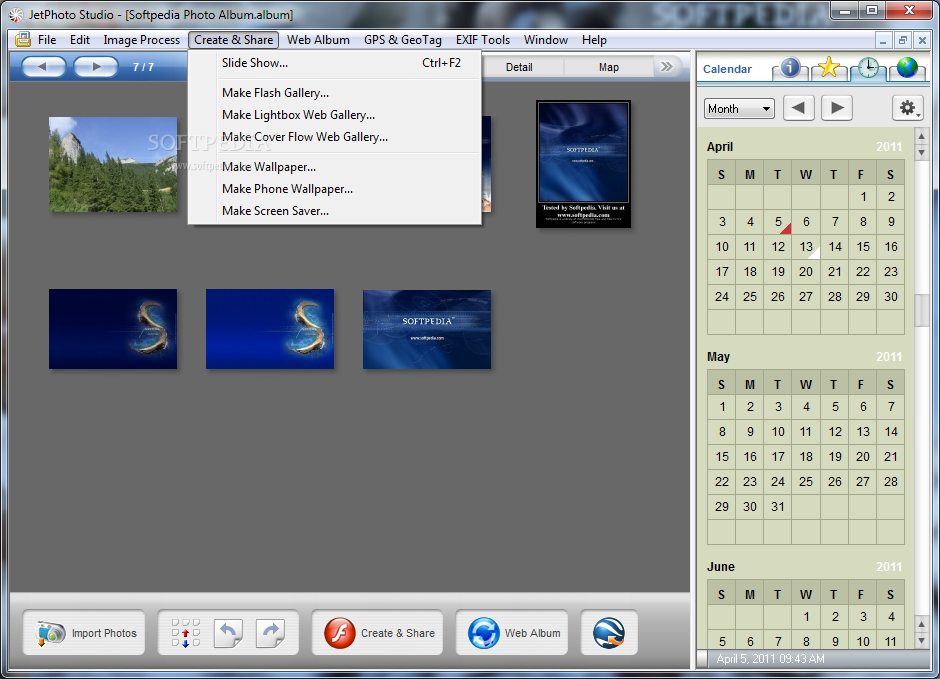Image resolution: width=940 pixels, height=679 pixels.
Task: Select Softpedia text wallpaper thumbnail
Action: pyautogui.click(x=427, y=329)
